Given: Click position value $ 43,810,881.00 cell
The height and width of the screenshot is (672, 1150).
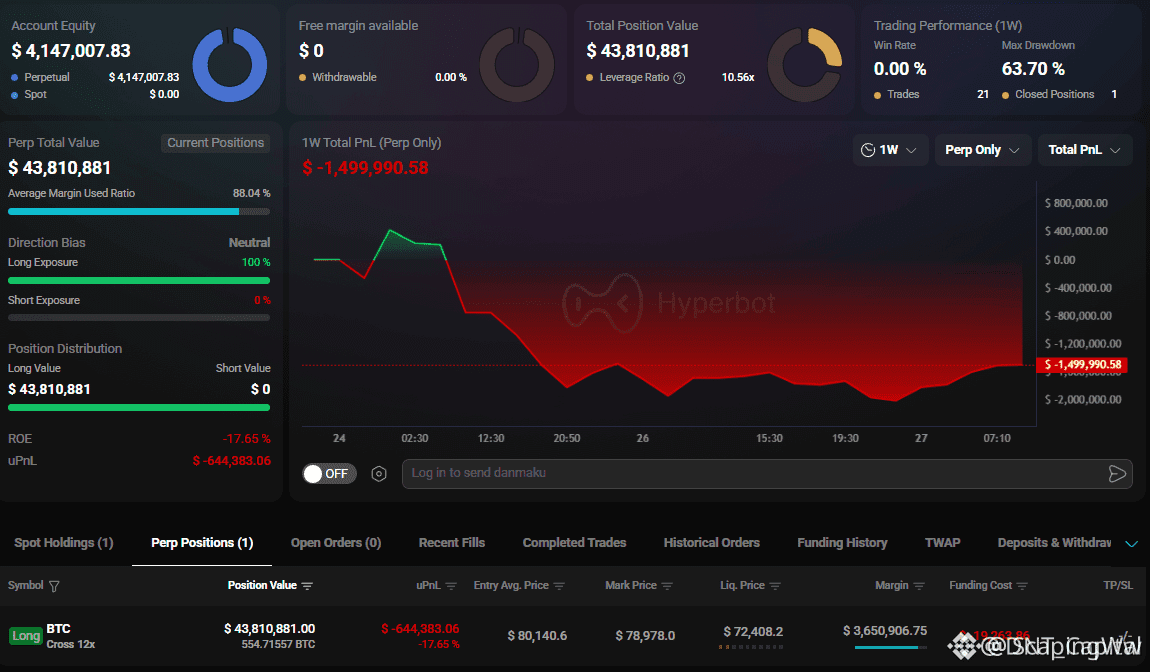Looking at the screenshot, I should [269, 629].
